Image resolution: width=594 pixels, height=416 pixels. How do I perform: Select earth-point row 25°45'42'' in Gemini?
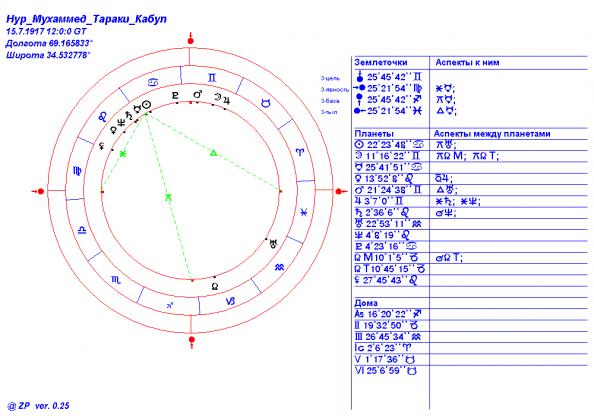pyautogui.click(x=389, y=77)
